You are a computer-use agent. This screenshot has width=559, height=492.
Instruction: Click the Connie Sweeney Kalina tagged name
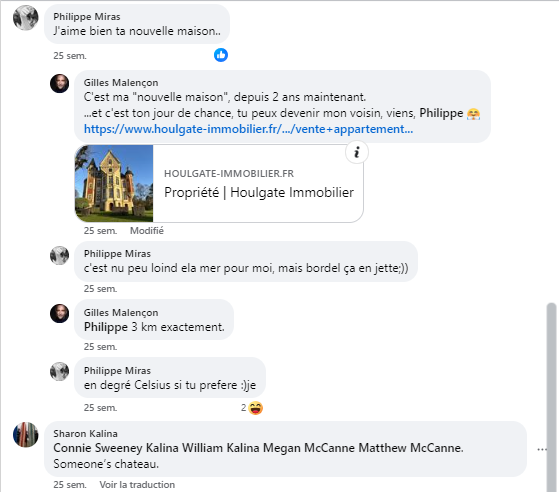coord(116,448)
